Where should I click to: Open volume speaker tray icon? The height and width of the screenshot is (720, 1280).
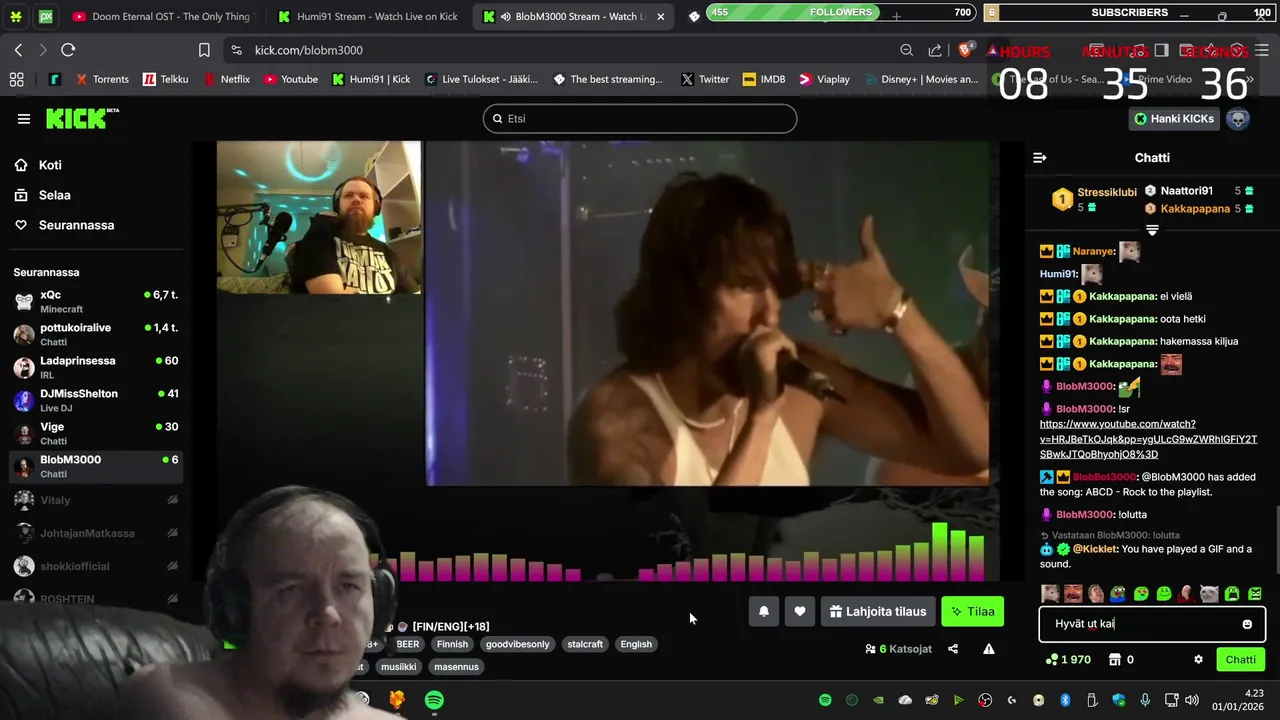[x=1192, y=700]
